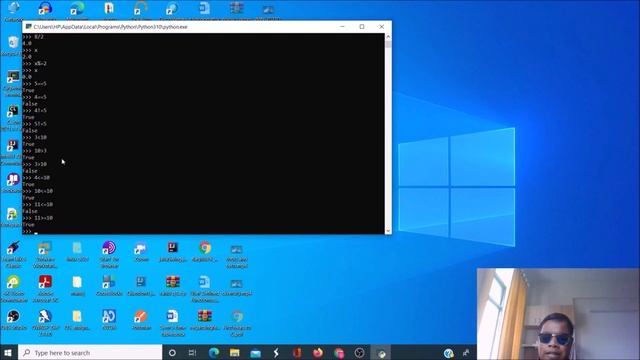Open Task View from the taskbar

click(192, 353)
